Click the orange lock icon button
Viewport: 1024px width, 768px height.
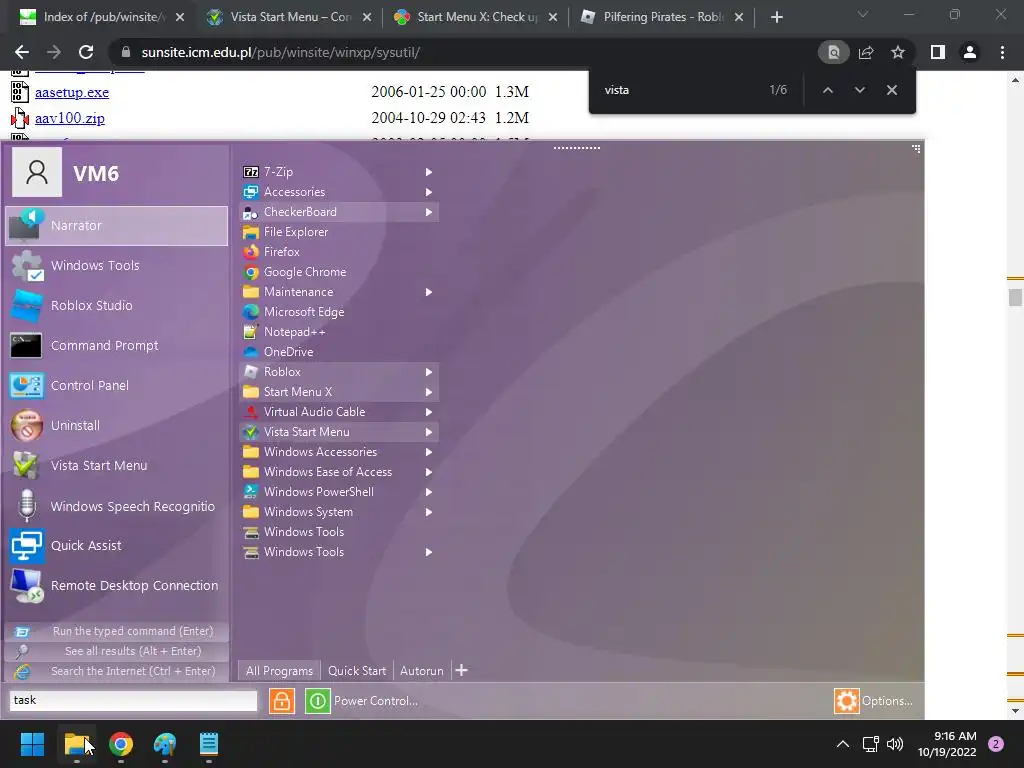(x=282, y=701)
